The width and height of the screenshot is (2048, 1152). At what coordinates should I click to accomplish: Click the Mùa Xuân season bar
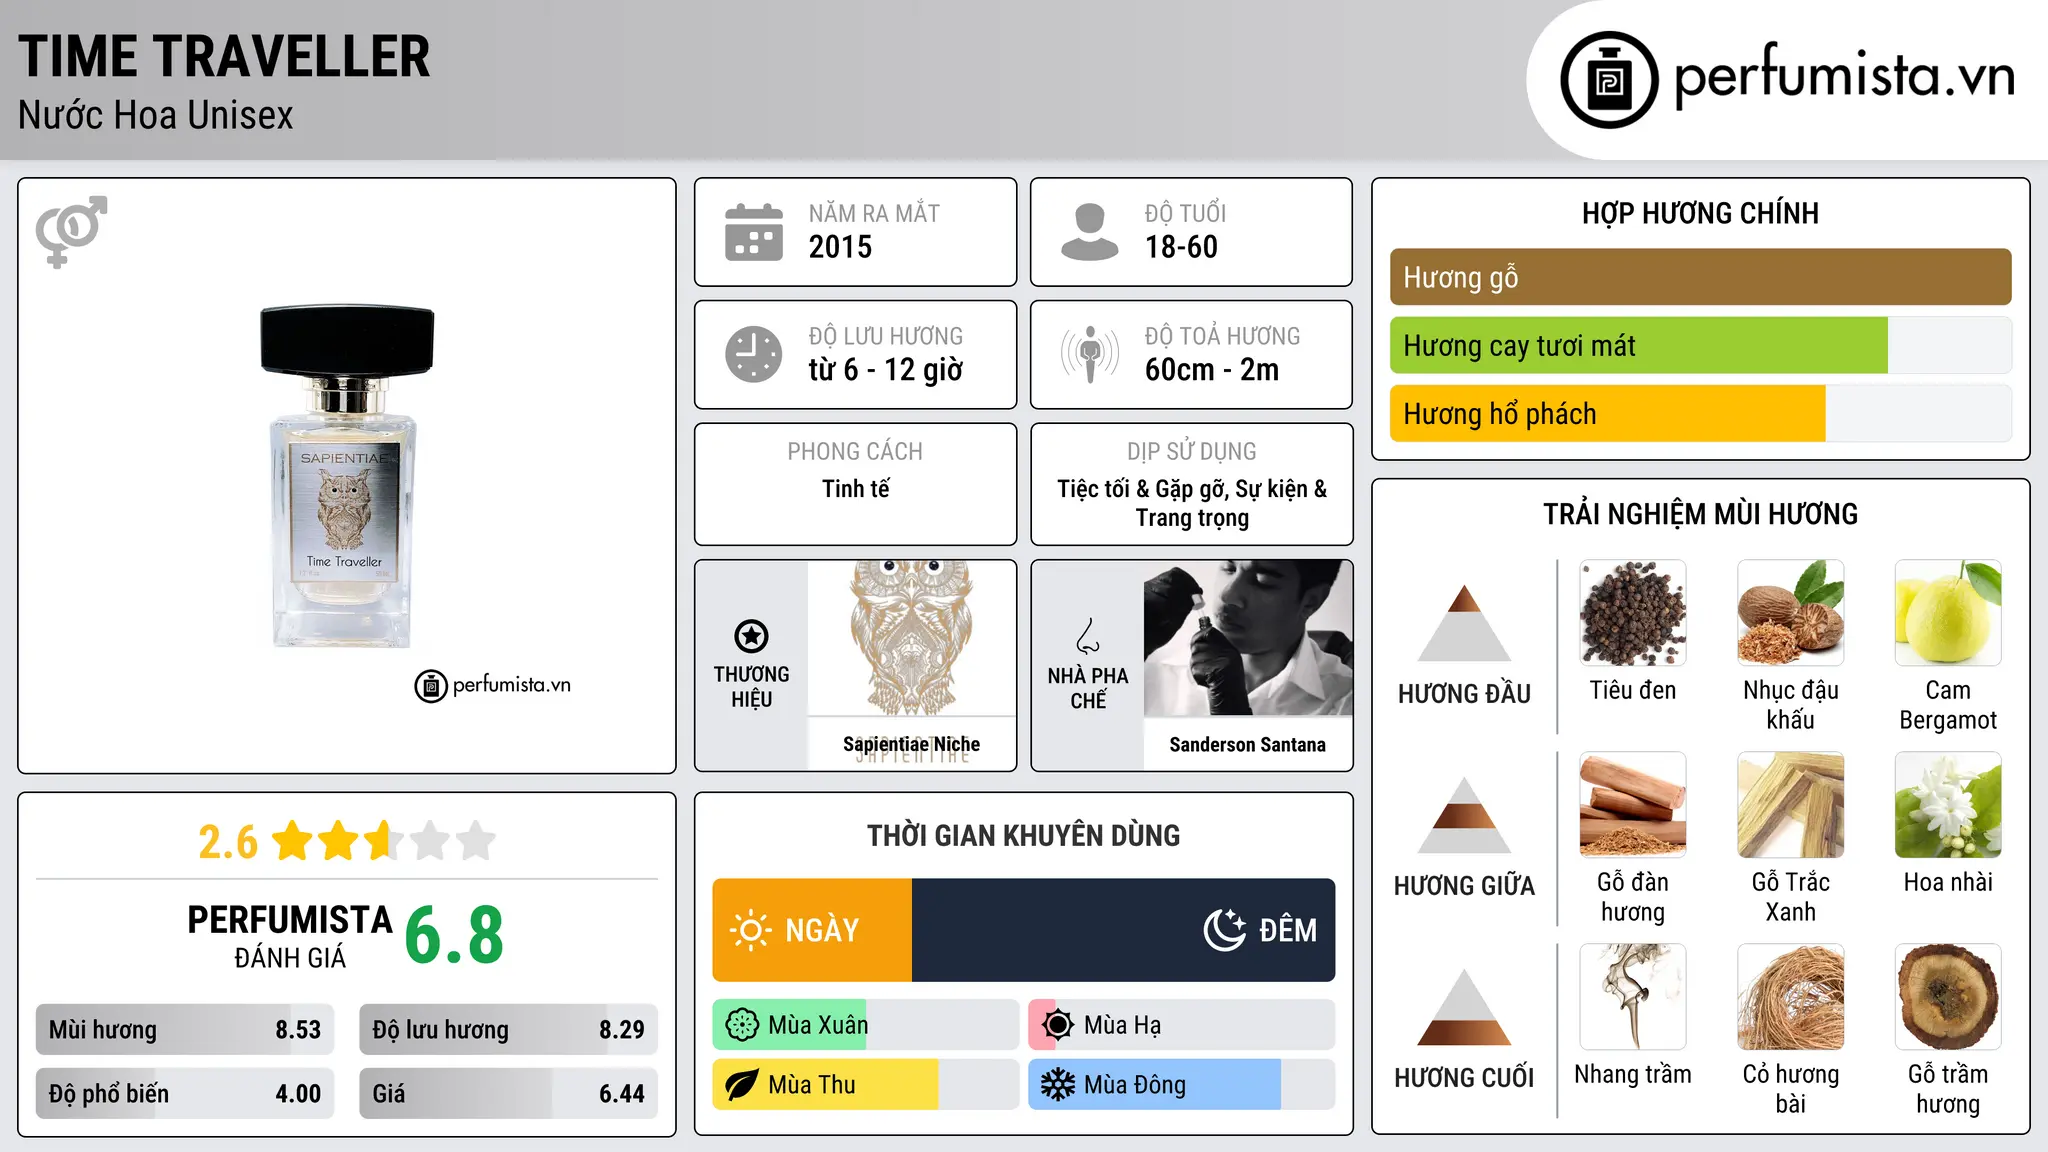865,1025
